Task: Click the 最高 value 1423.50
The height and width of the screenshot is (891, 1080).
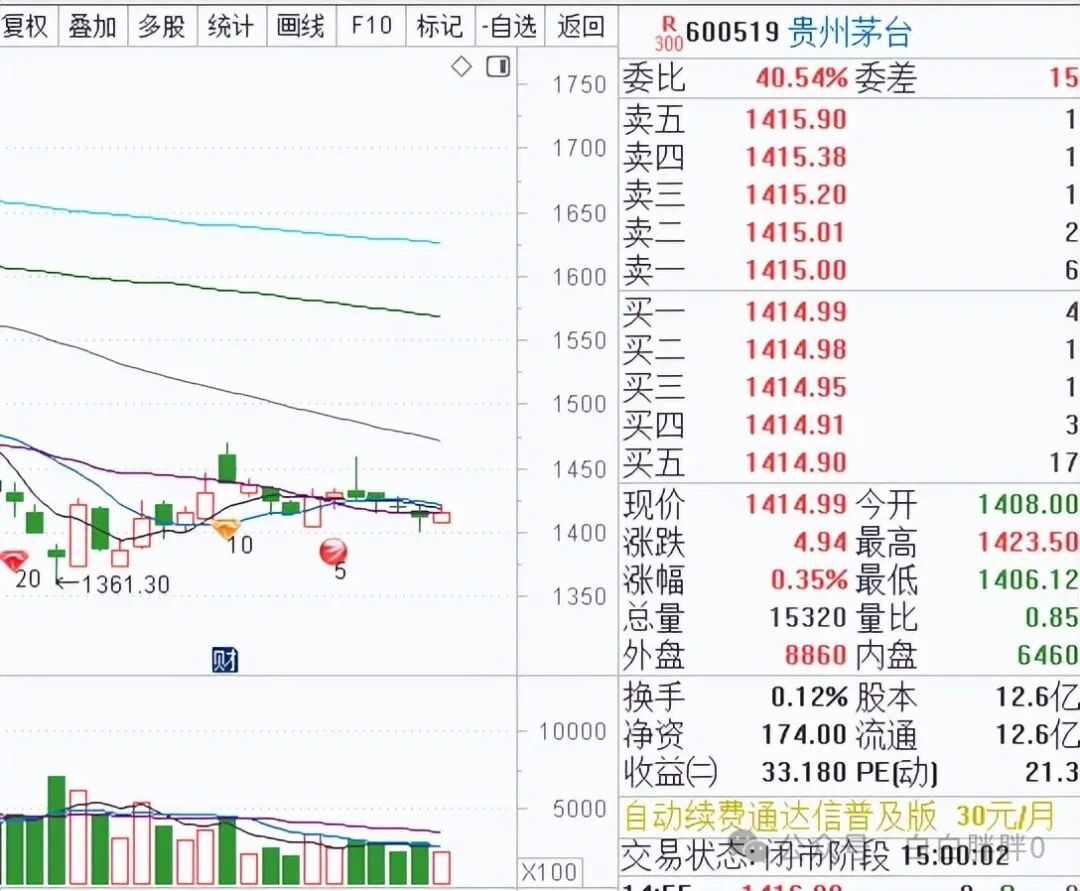Action: tap(1028, 543)
